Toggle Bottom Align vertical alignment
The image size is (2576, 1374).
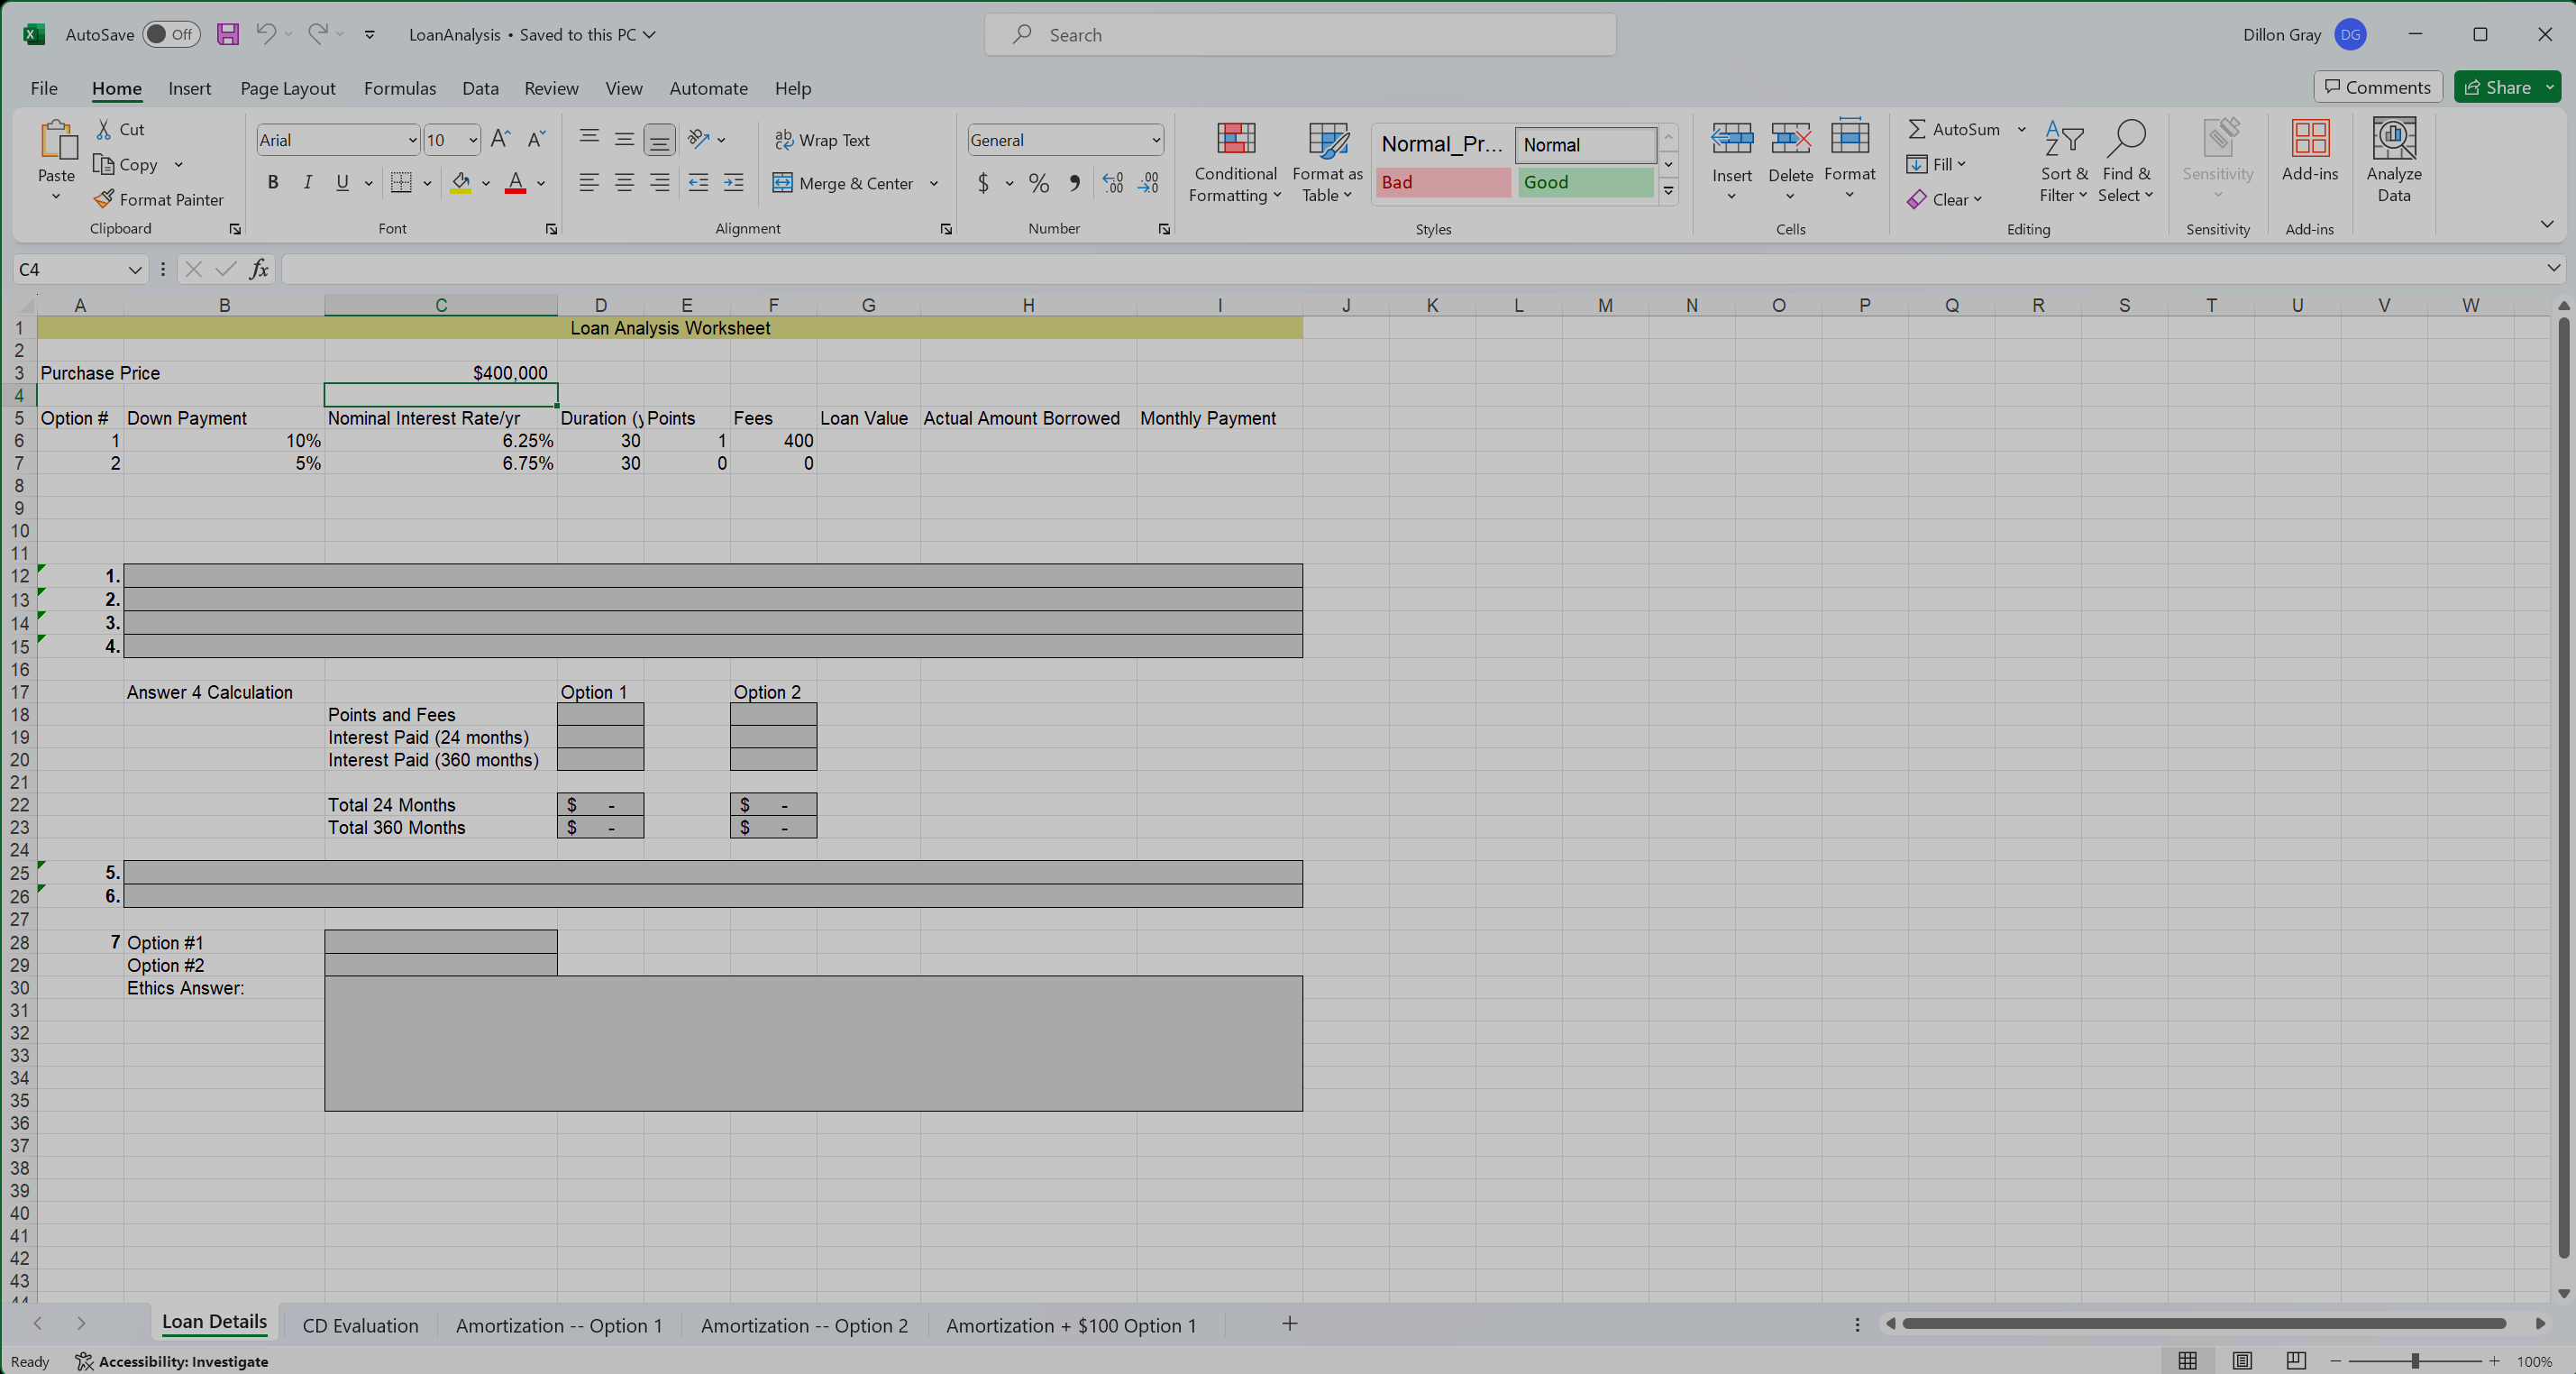(659, 139)
